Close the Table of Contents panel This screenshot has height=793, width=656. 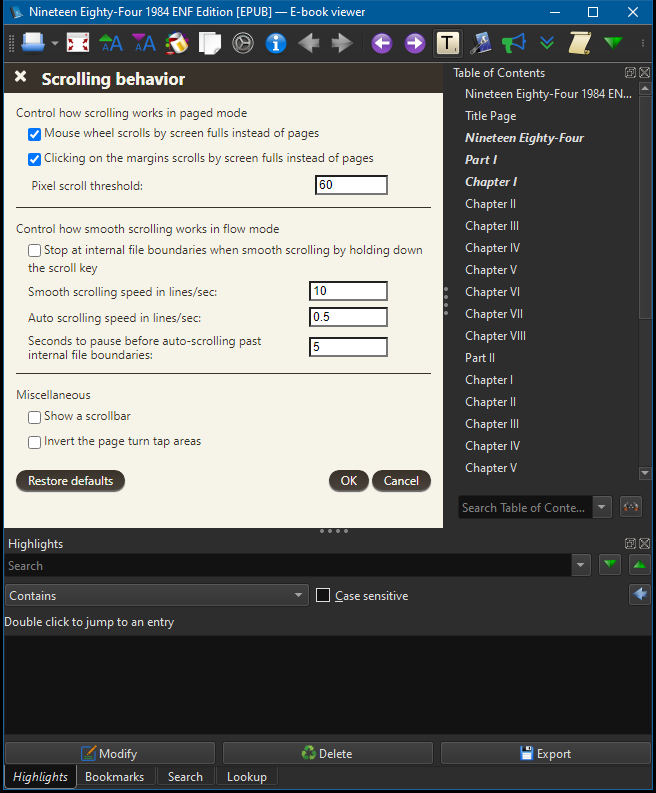click(644, 72)
